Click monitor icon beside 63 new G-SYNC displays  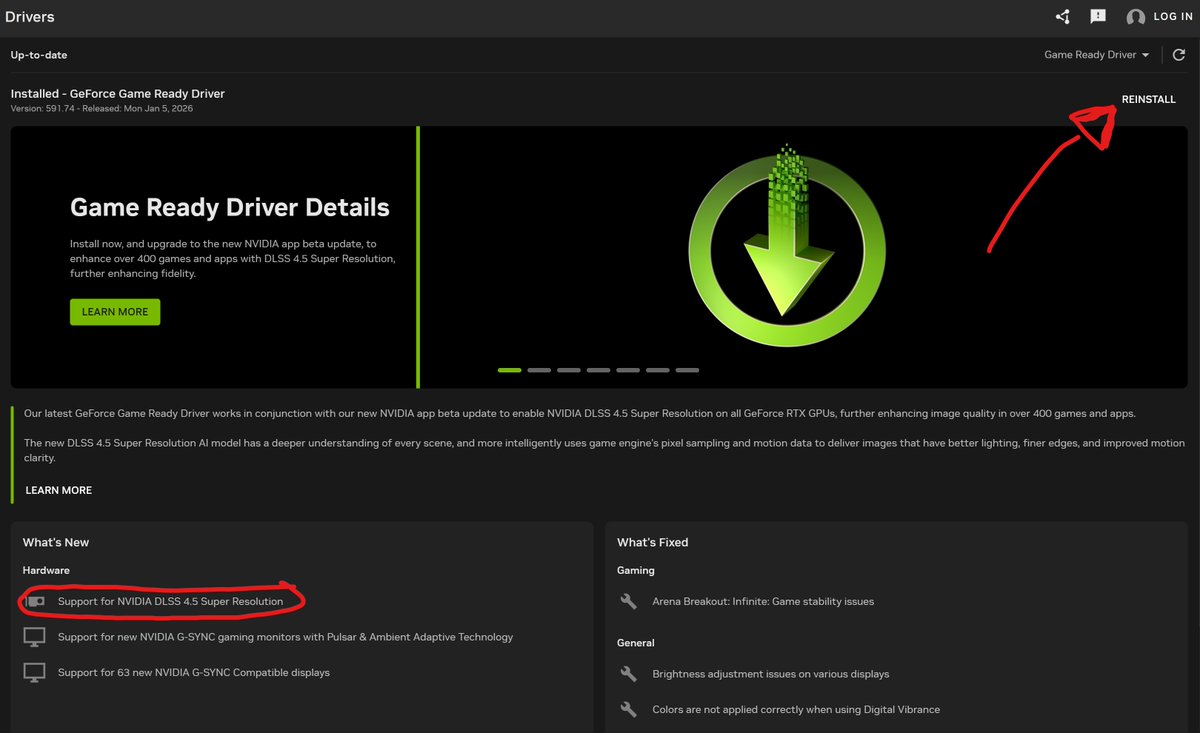(35, 673)
